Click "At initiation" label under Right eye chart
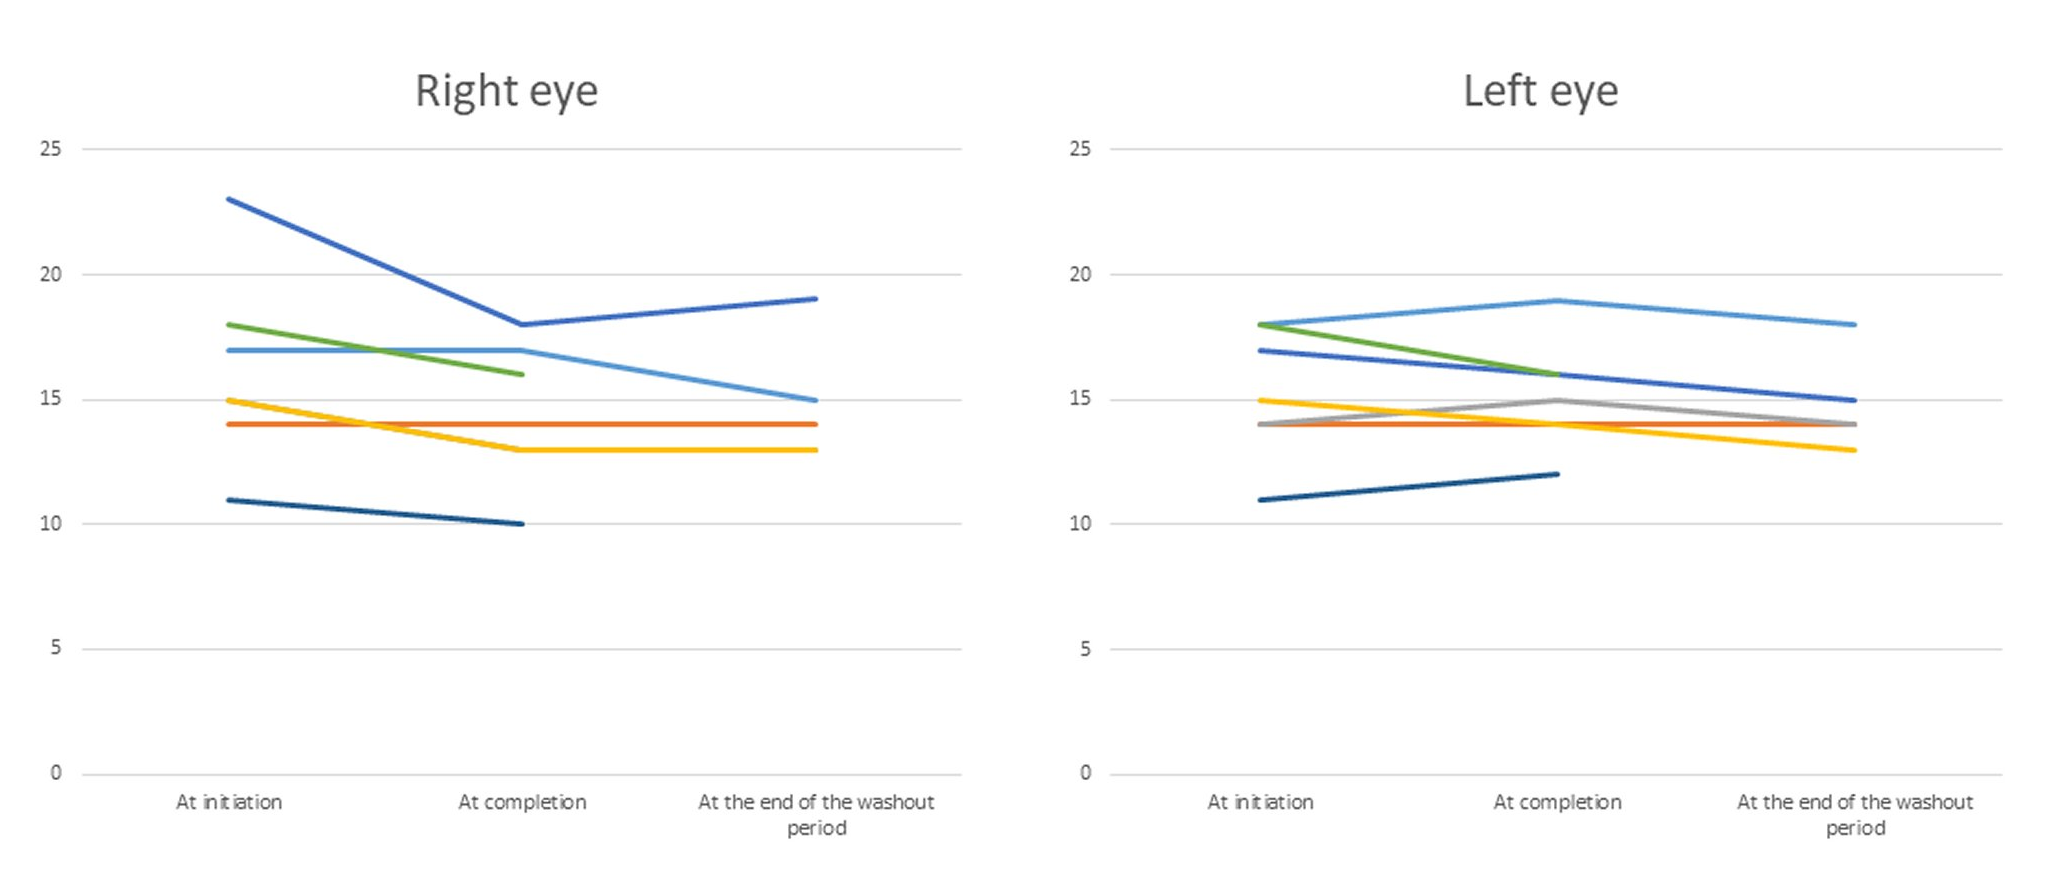 229,802
